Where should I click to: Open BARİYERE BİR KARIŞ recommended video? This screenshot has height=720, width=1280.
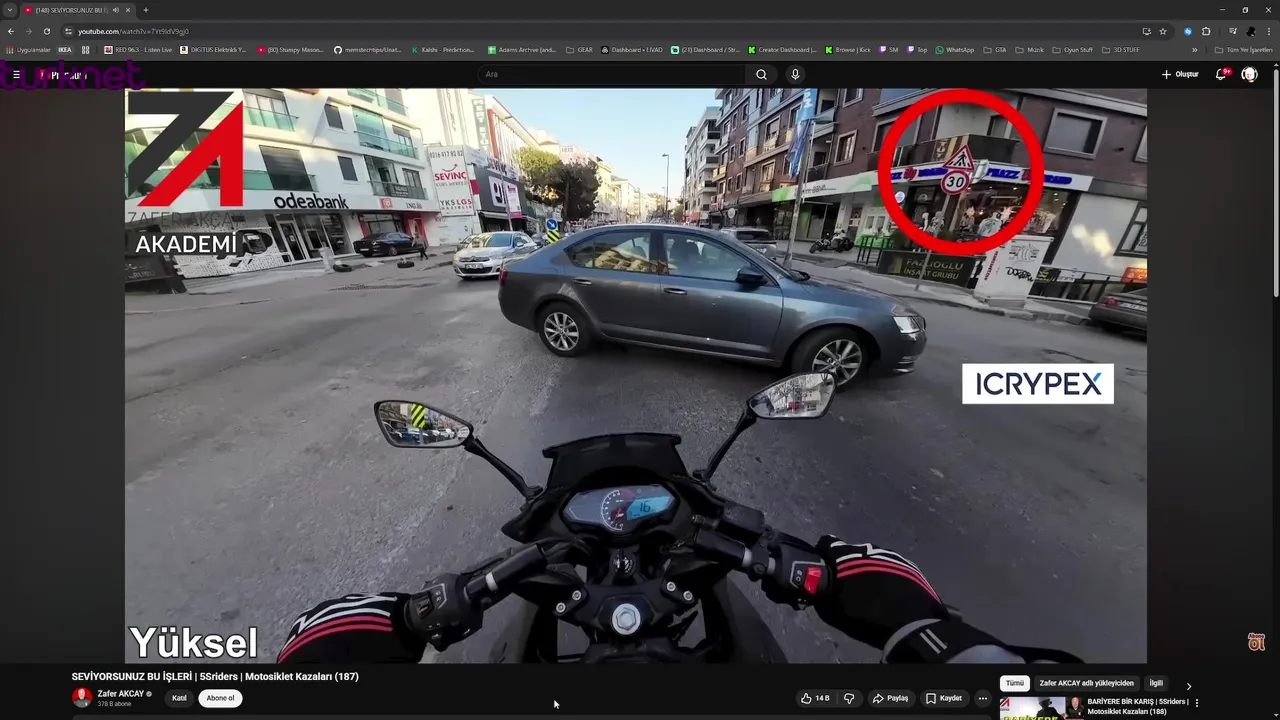tap(1137, 706)
